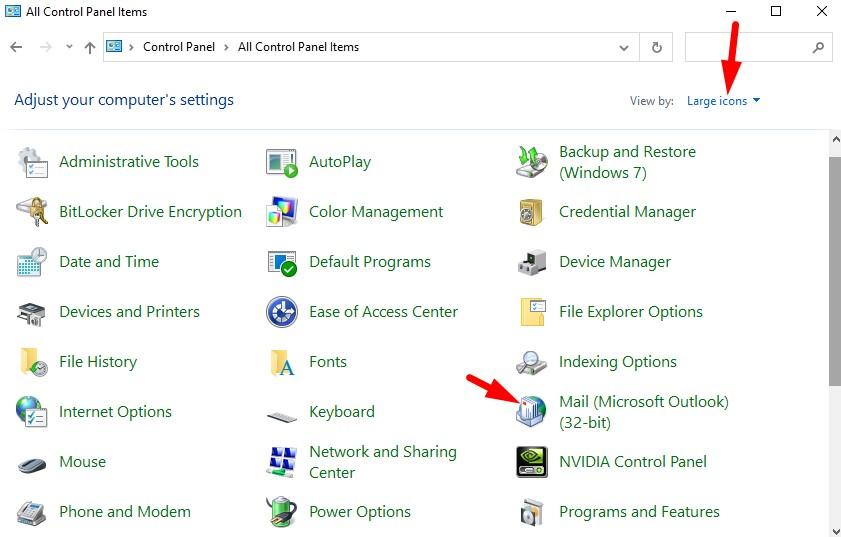Open the Fonts link
841x537 pixels.
coord(328,362)
